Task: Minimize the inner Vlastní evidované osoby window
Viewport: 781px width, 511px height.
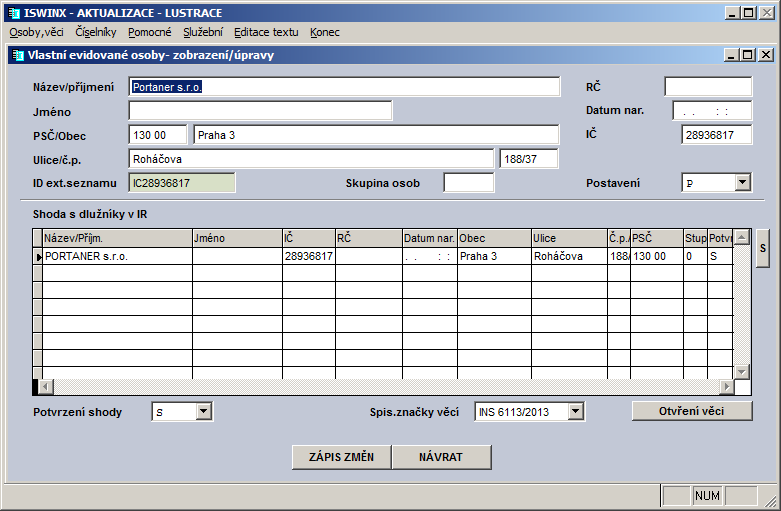Action: pyautogui.click(x=731, y=55)
